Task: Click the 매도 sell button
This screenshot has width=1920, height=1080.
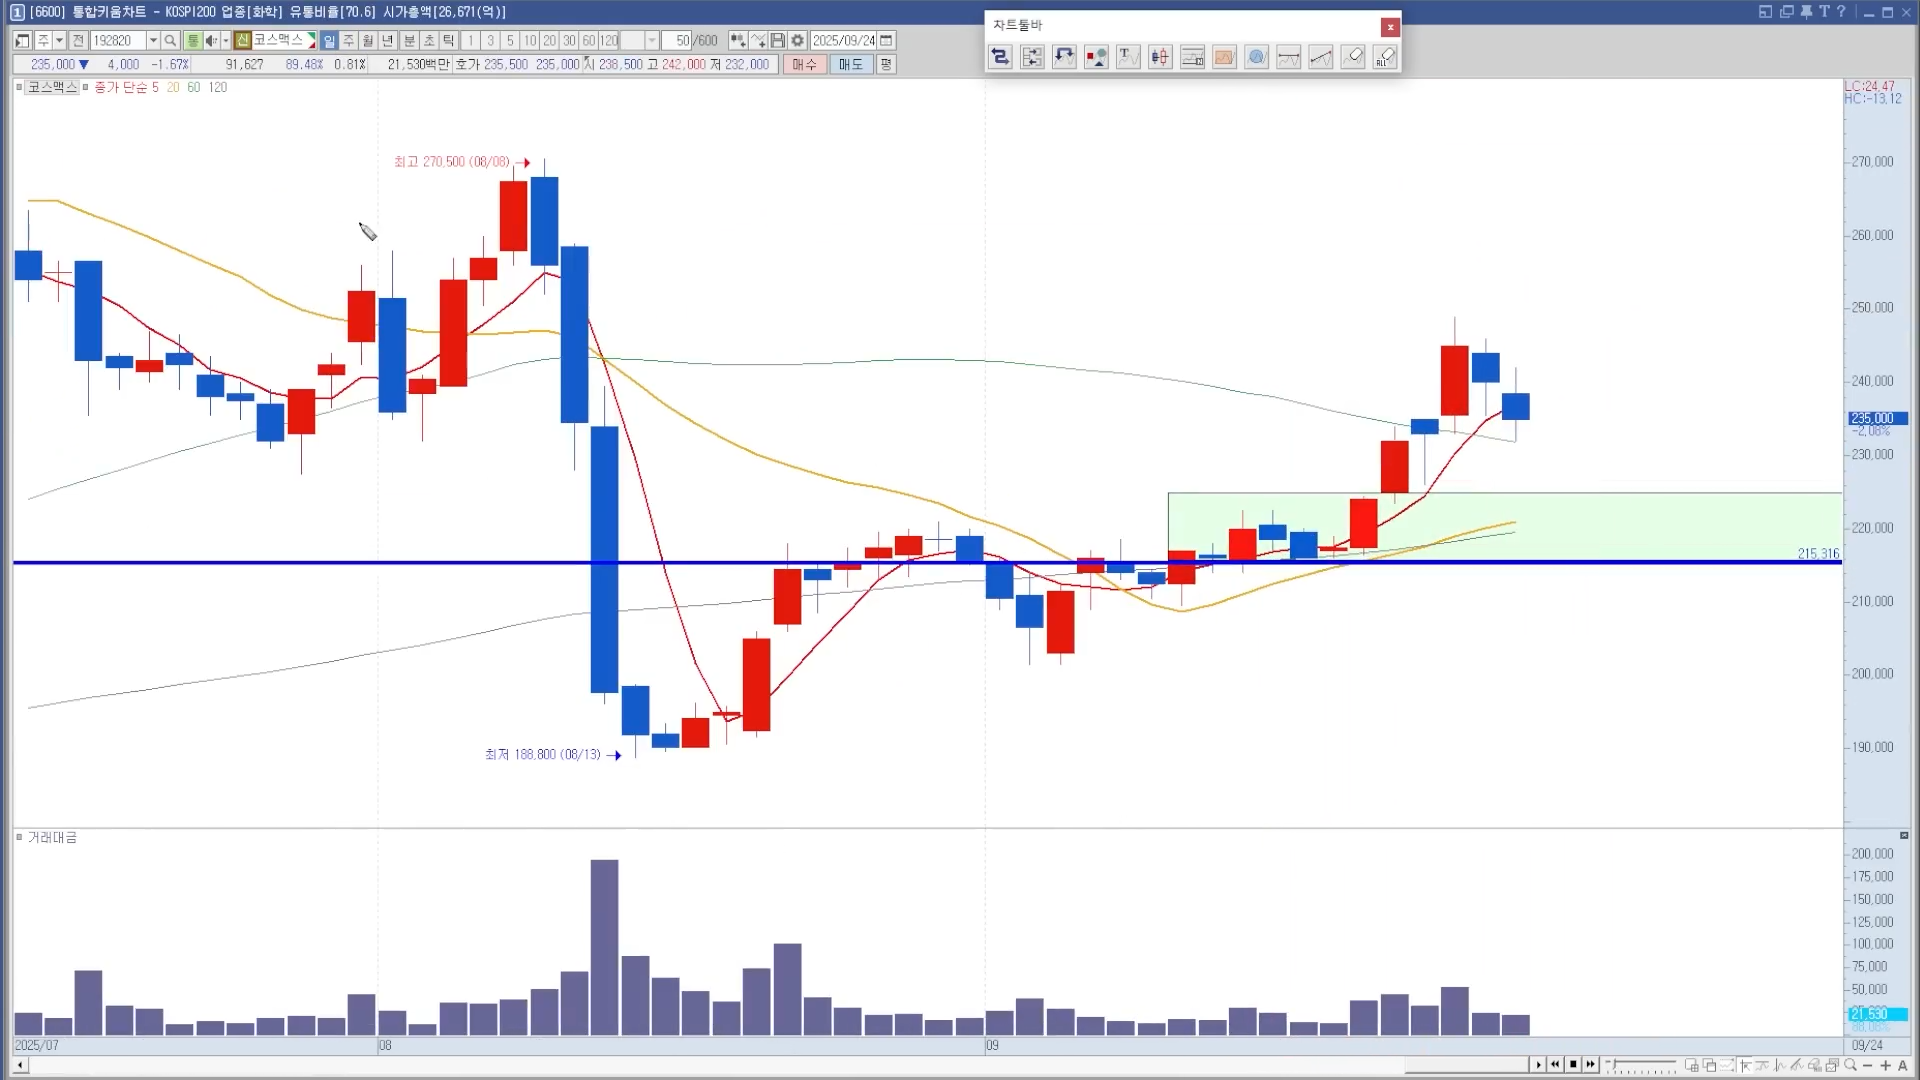Action: pyautogui.click(x=850, y=64)
